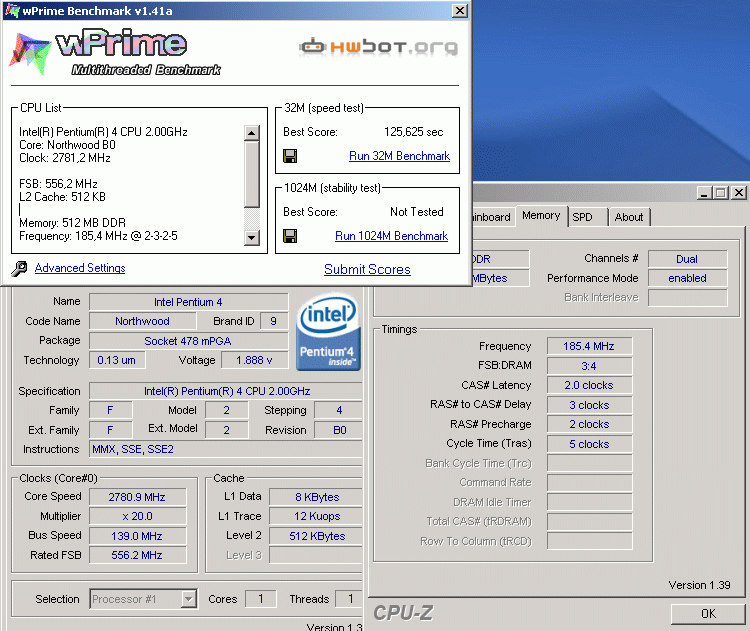Click the Bus Speed 139.0 MHz field

137,536
